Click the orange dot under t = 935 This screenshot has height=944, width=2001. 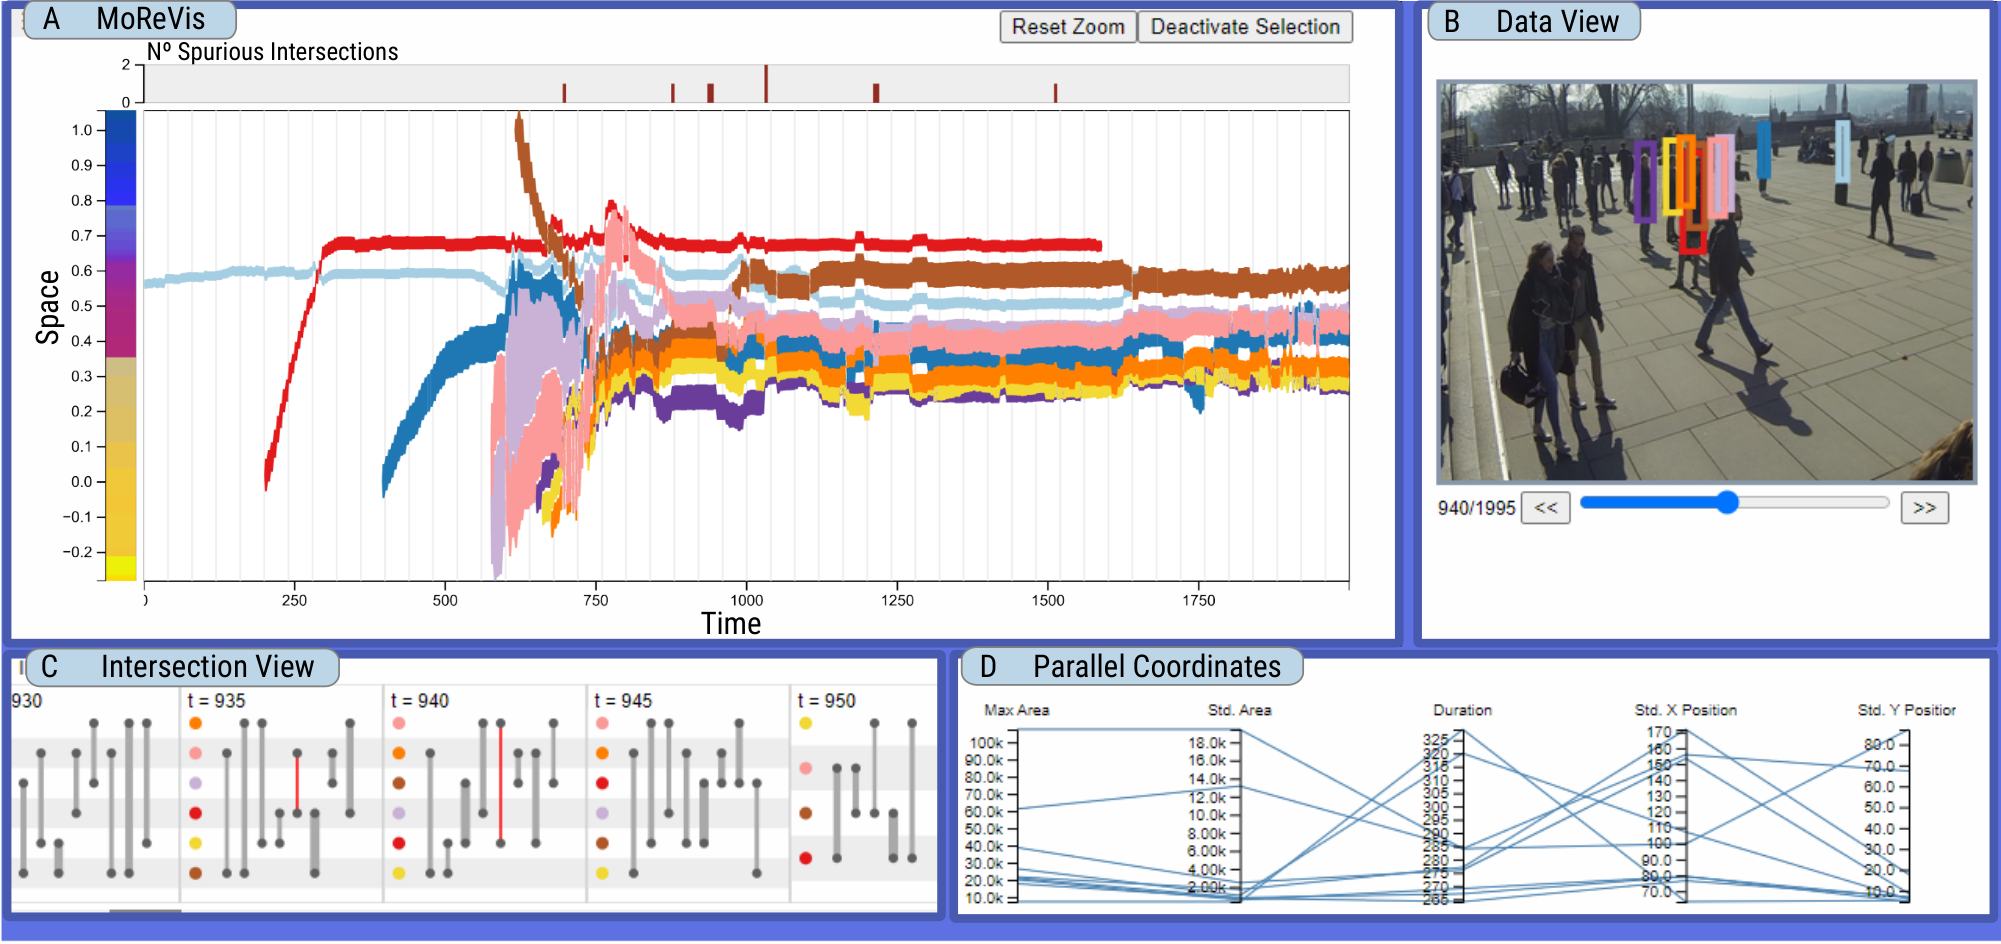[195, 723]
